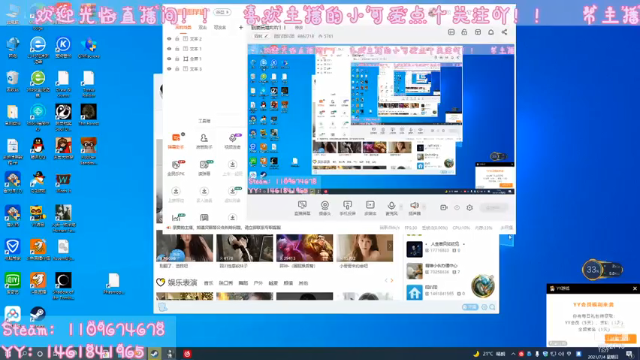Click the orange button in the YY popup
This screenshot has height=360, width=640.
click(x=620, y=338)
